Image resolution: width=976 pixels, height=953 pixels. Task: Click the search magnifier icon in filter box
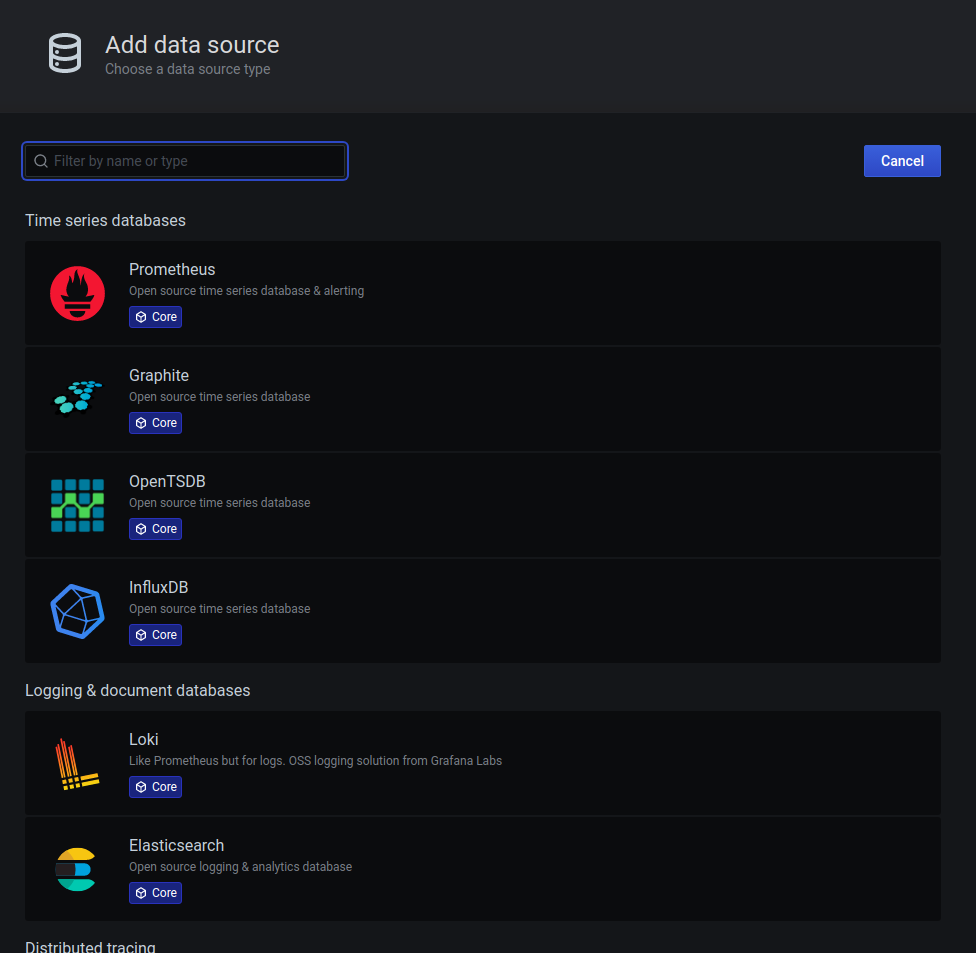pyautogui.click(x=41, y=161)
